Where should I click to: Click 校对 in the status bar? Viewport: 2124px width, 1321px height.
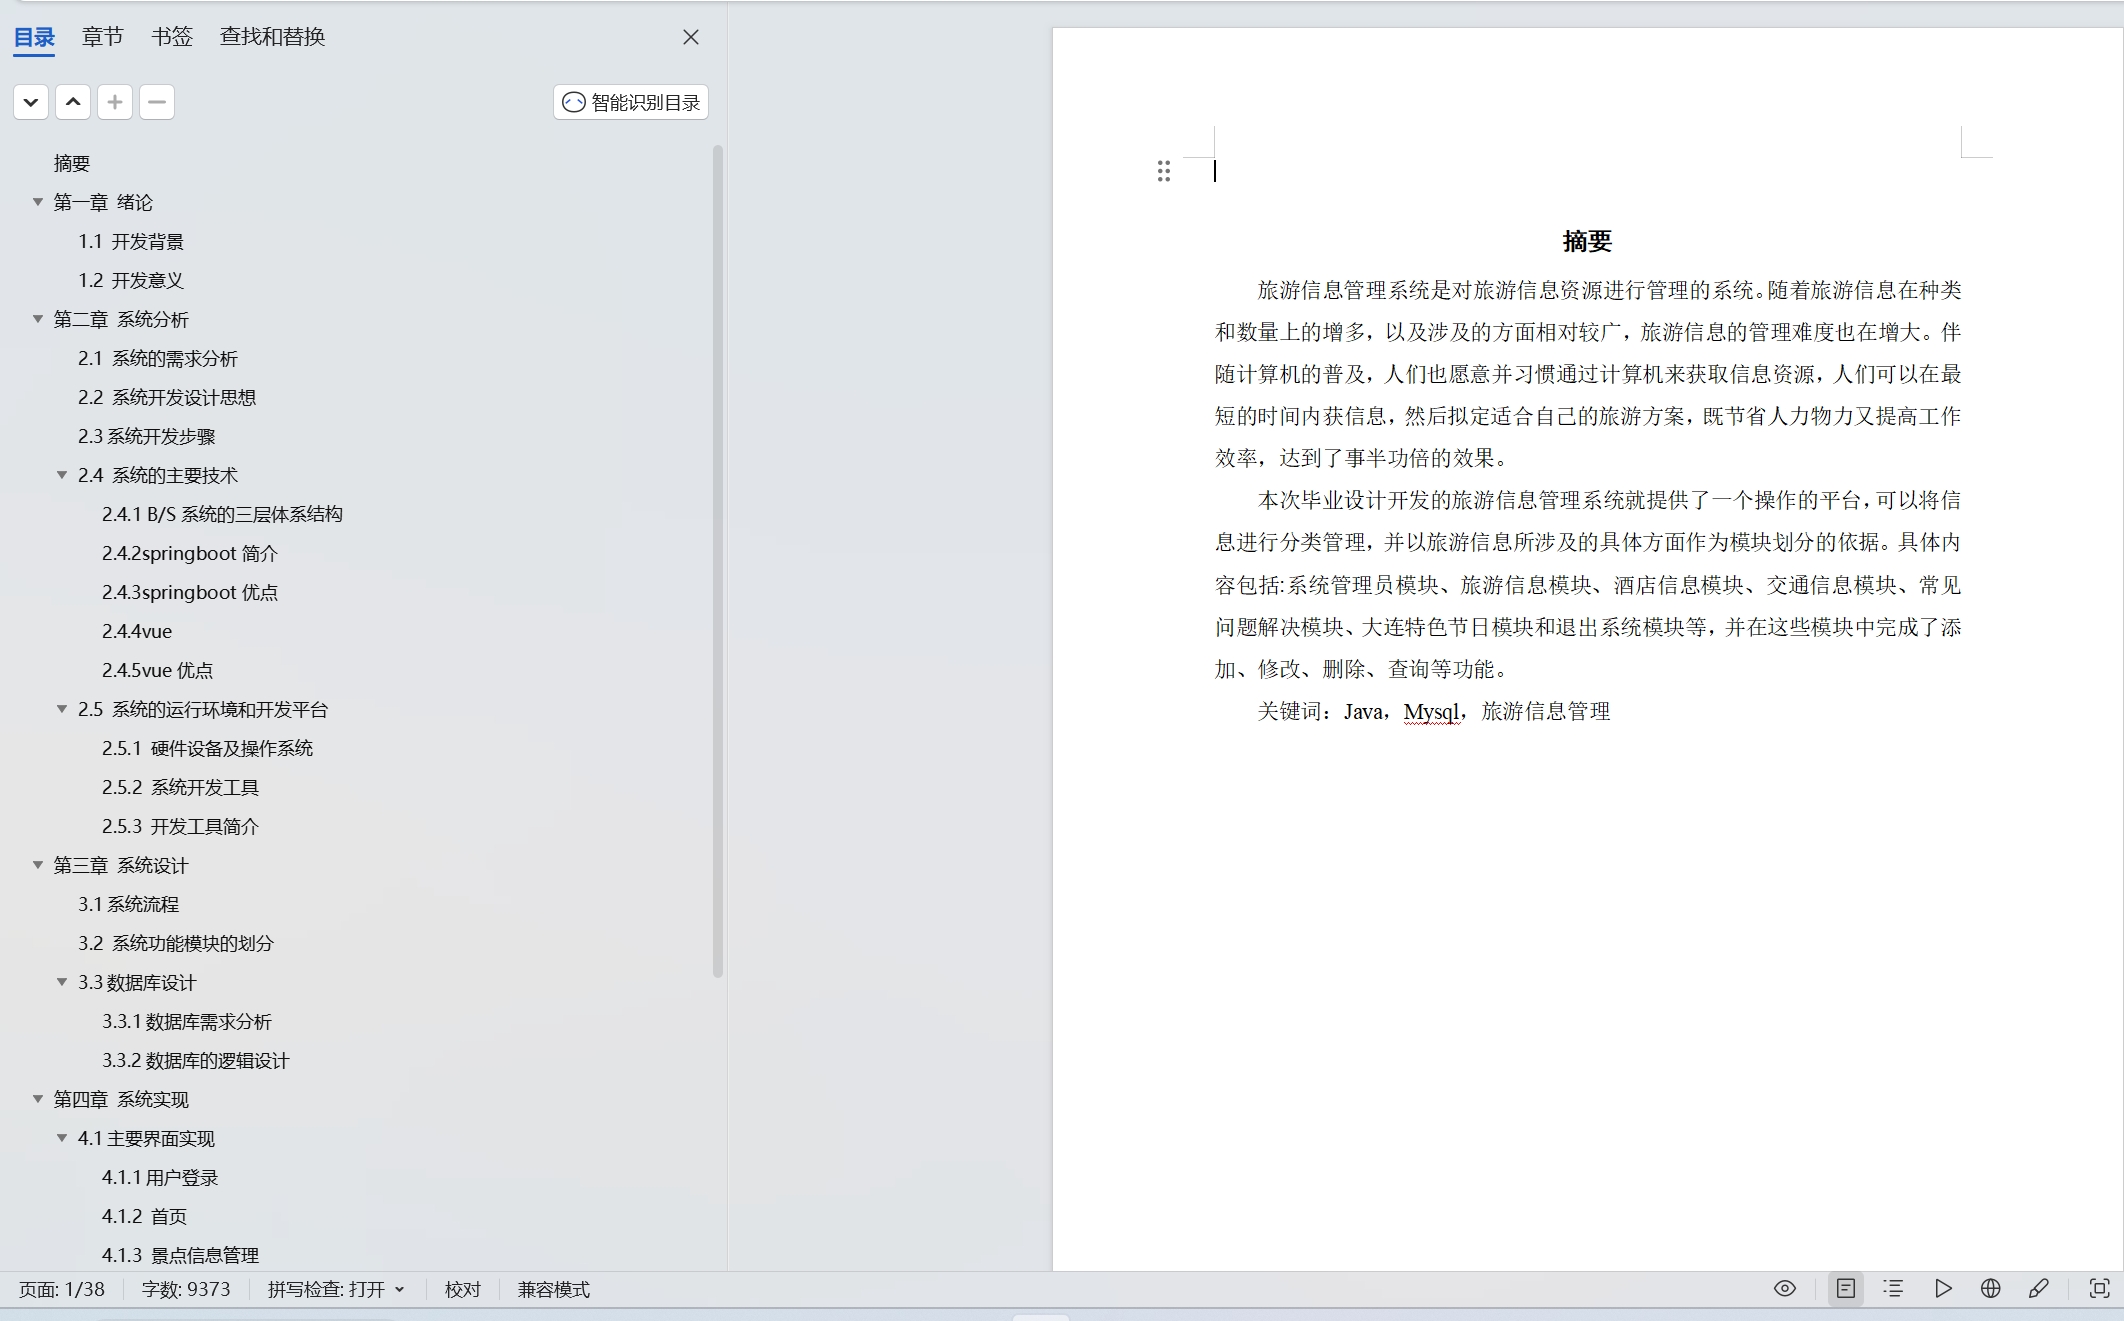[462, 1289]
